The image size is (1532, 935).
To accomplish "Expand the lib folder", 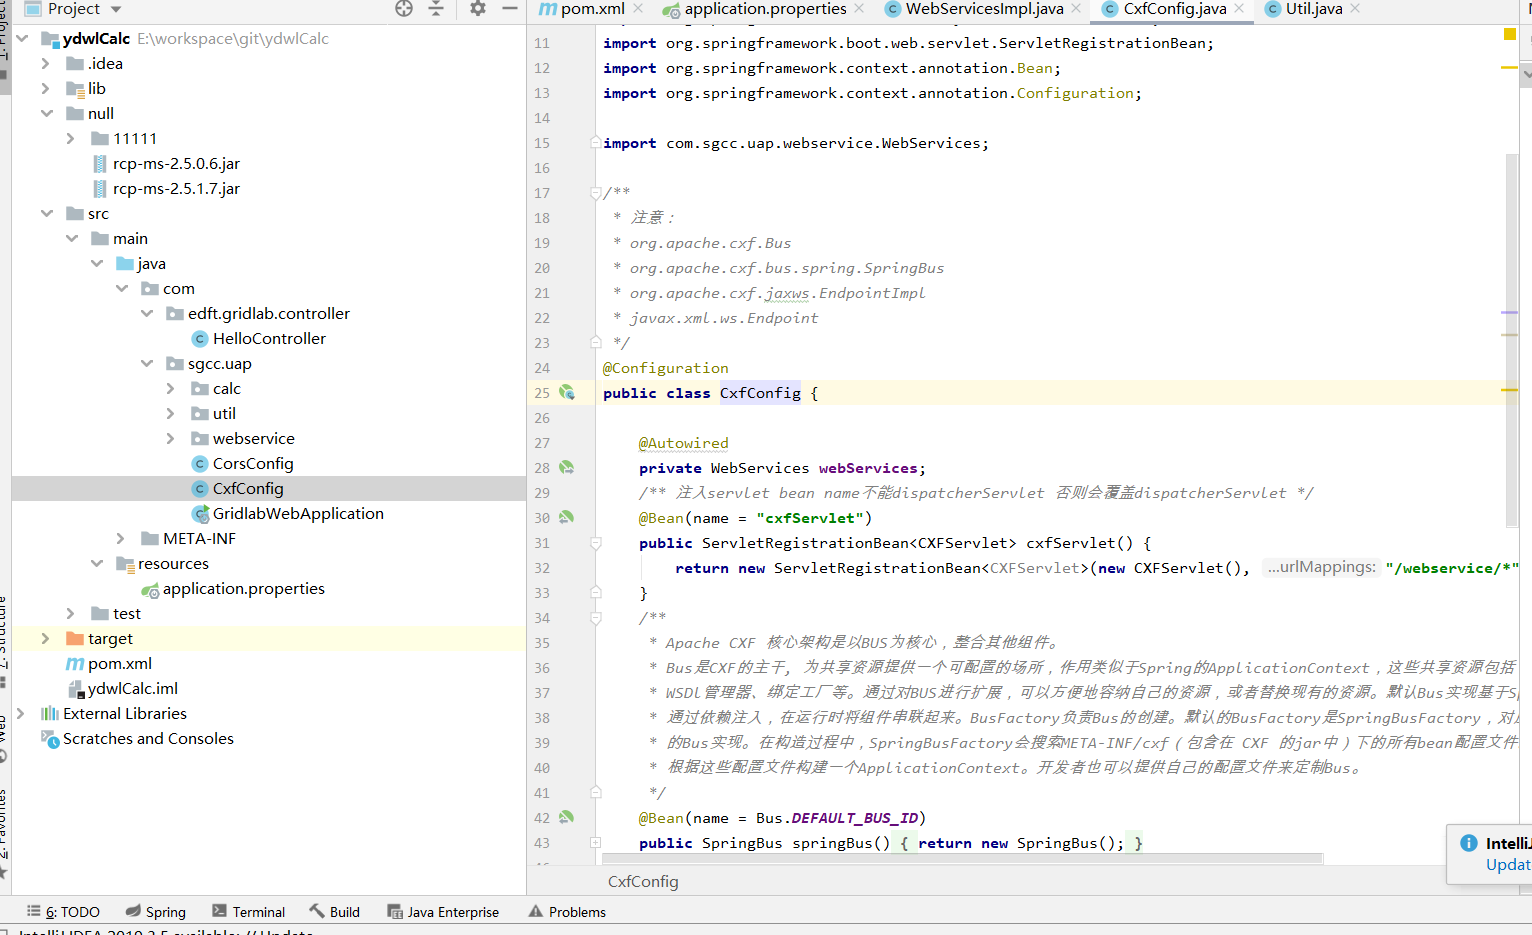I will (46, 89).
